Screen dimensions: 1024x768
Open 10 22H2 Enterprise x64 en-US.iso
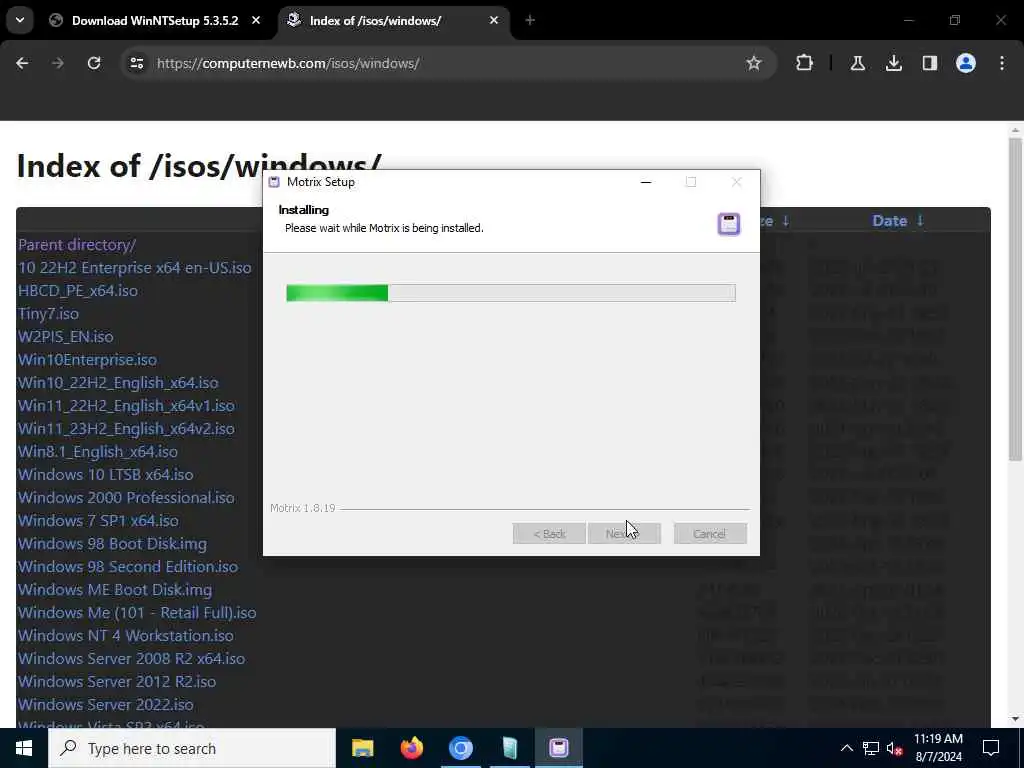(135, 268)
